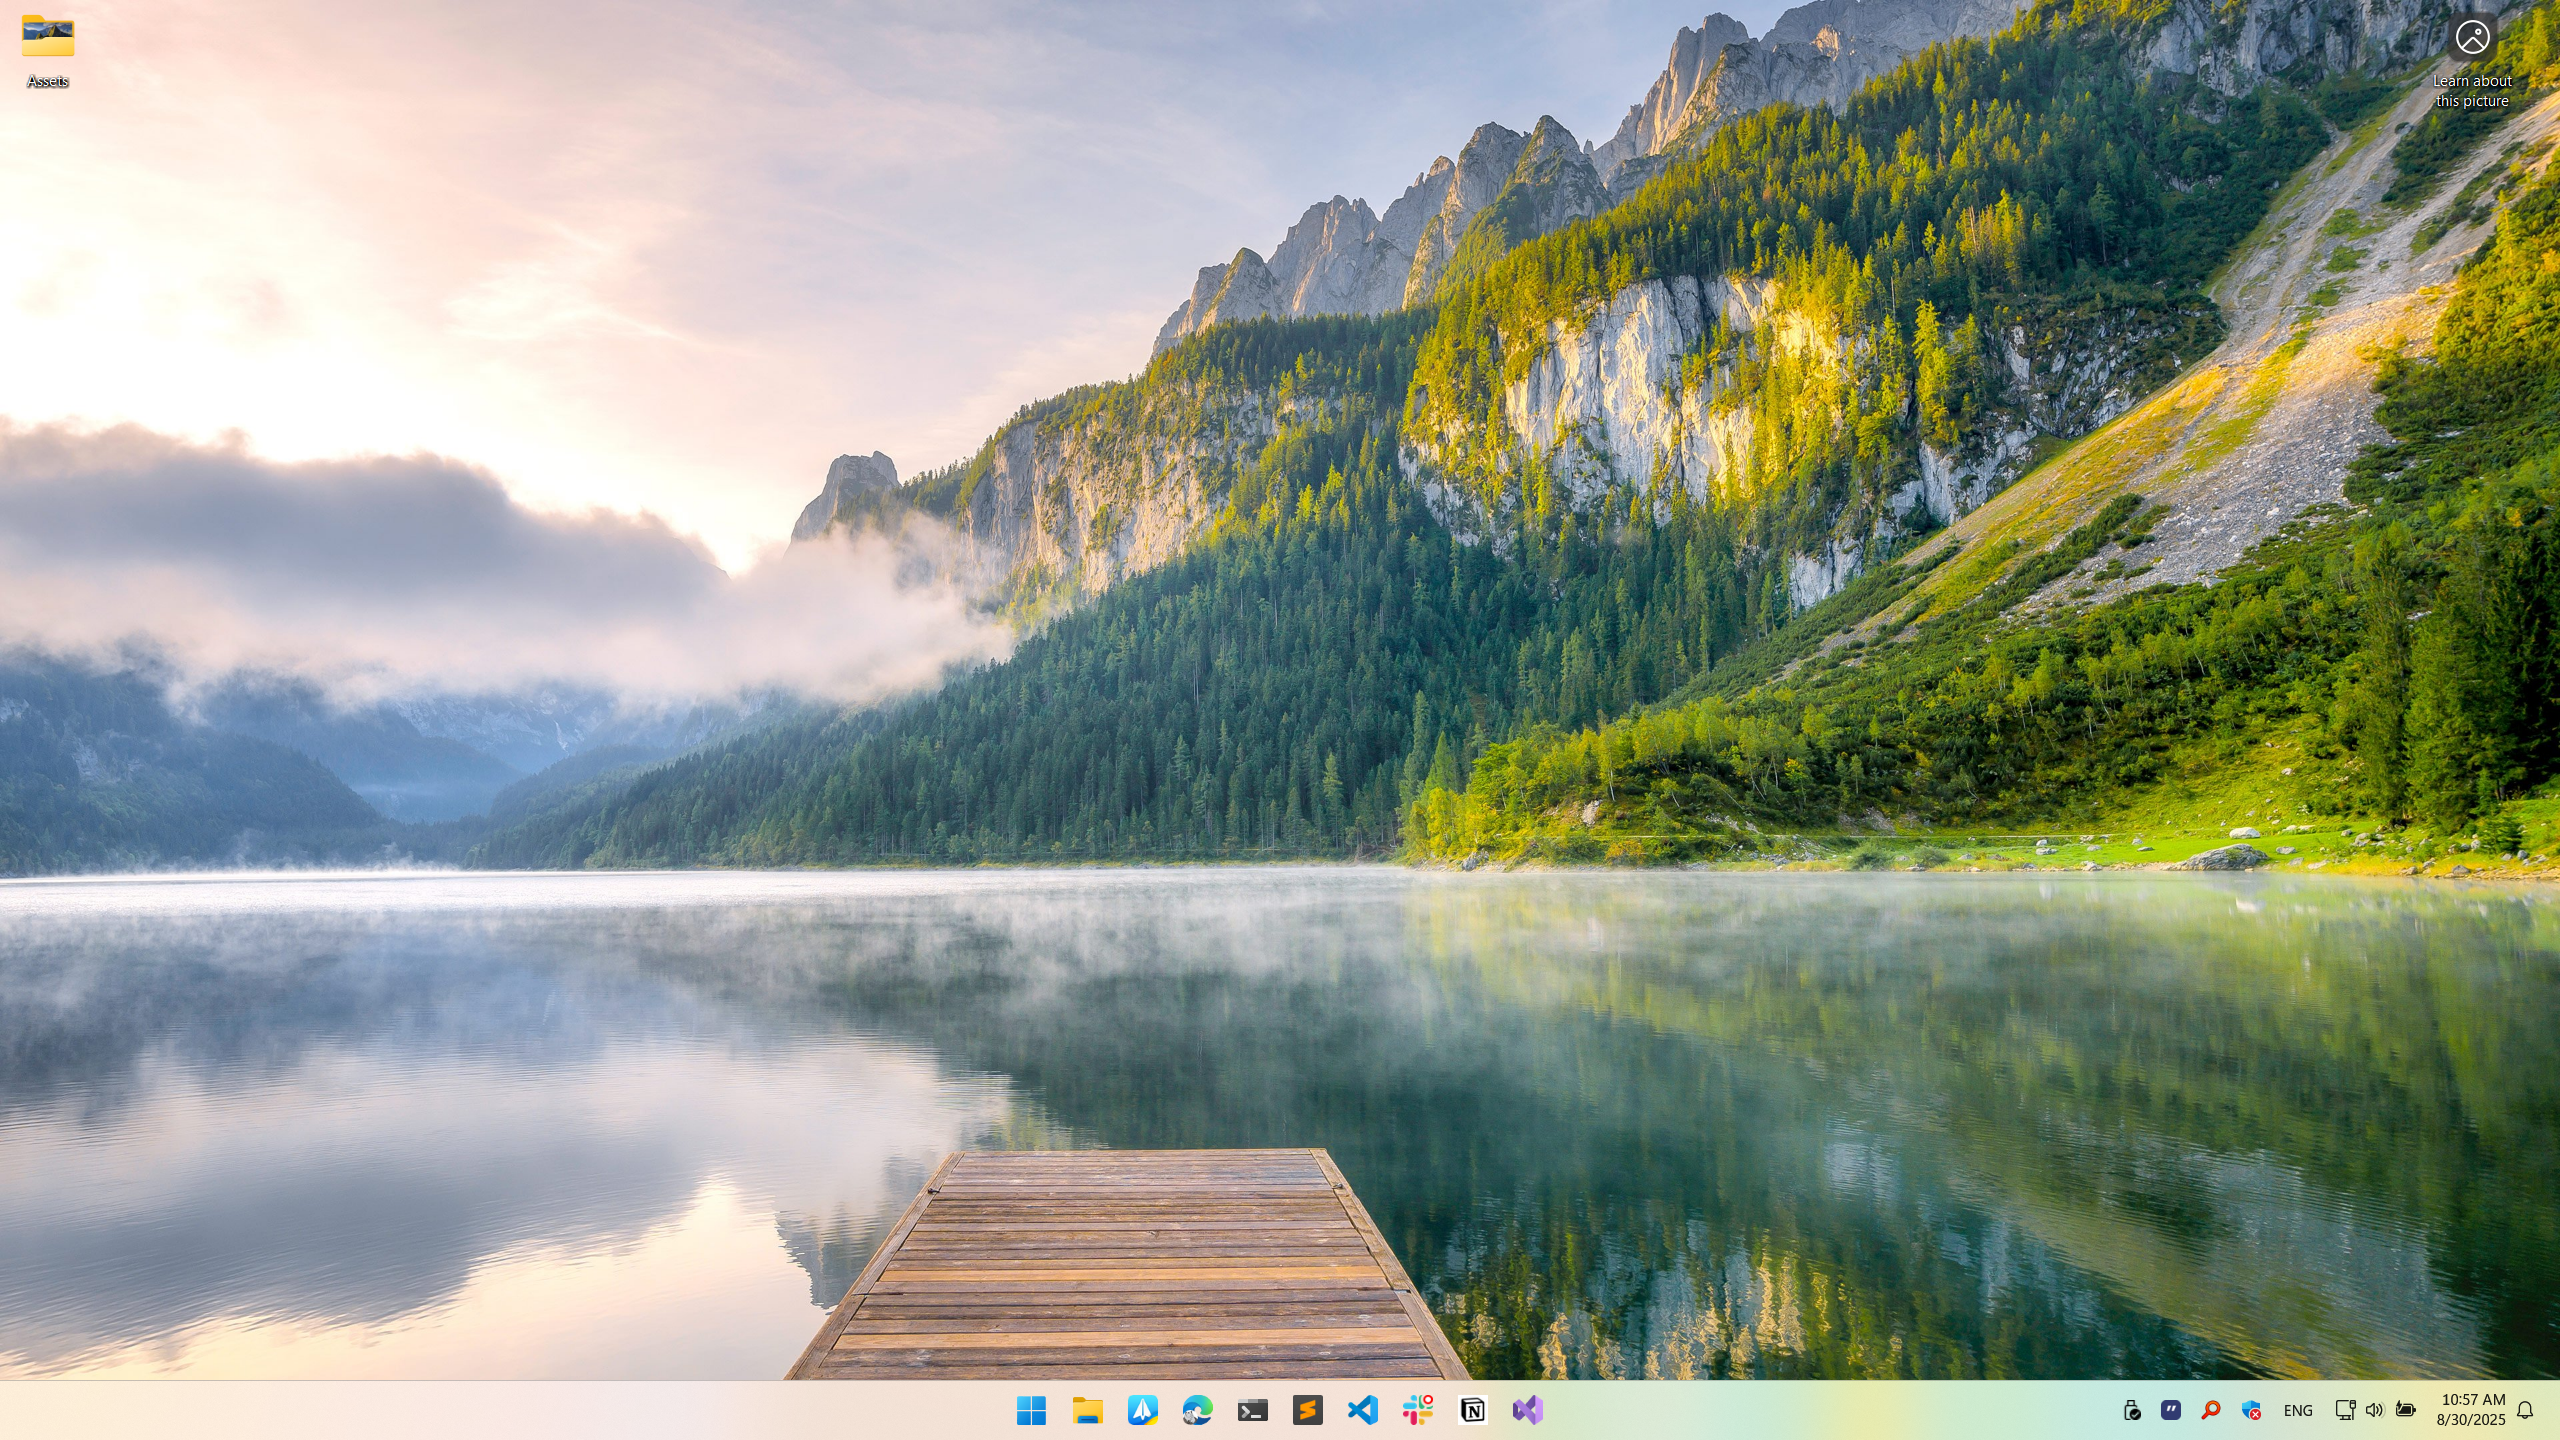Open Windows Security shield tray icon
Image resolution: width=2560 pixels, height=1440 pixels.
pyautogui.click(x=2251, y=1410)
